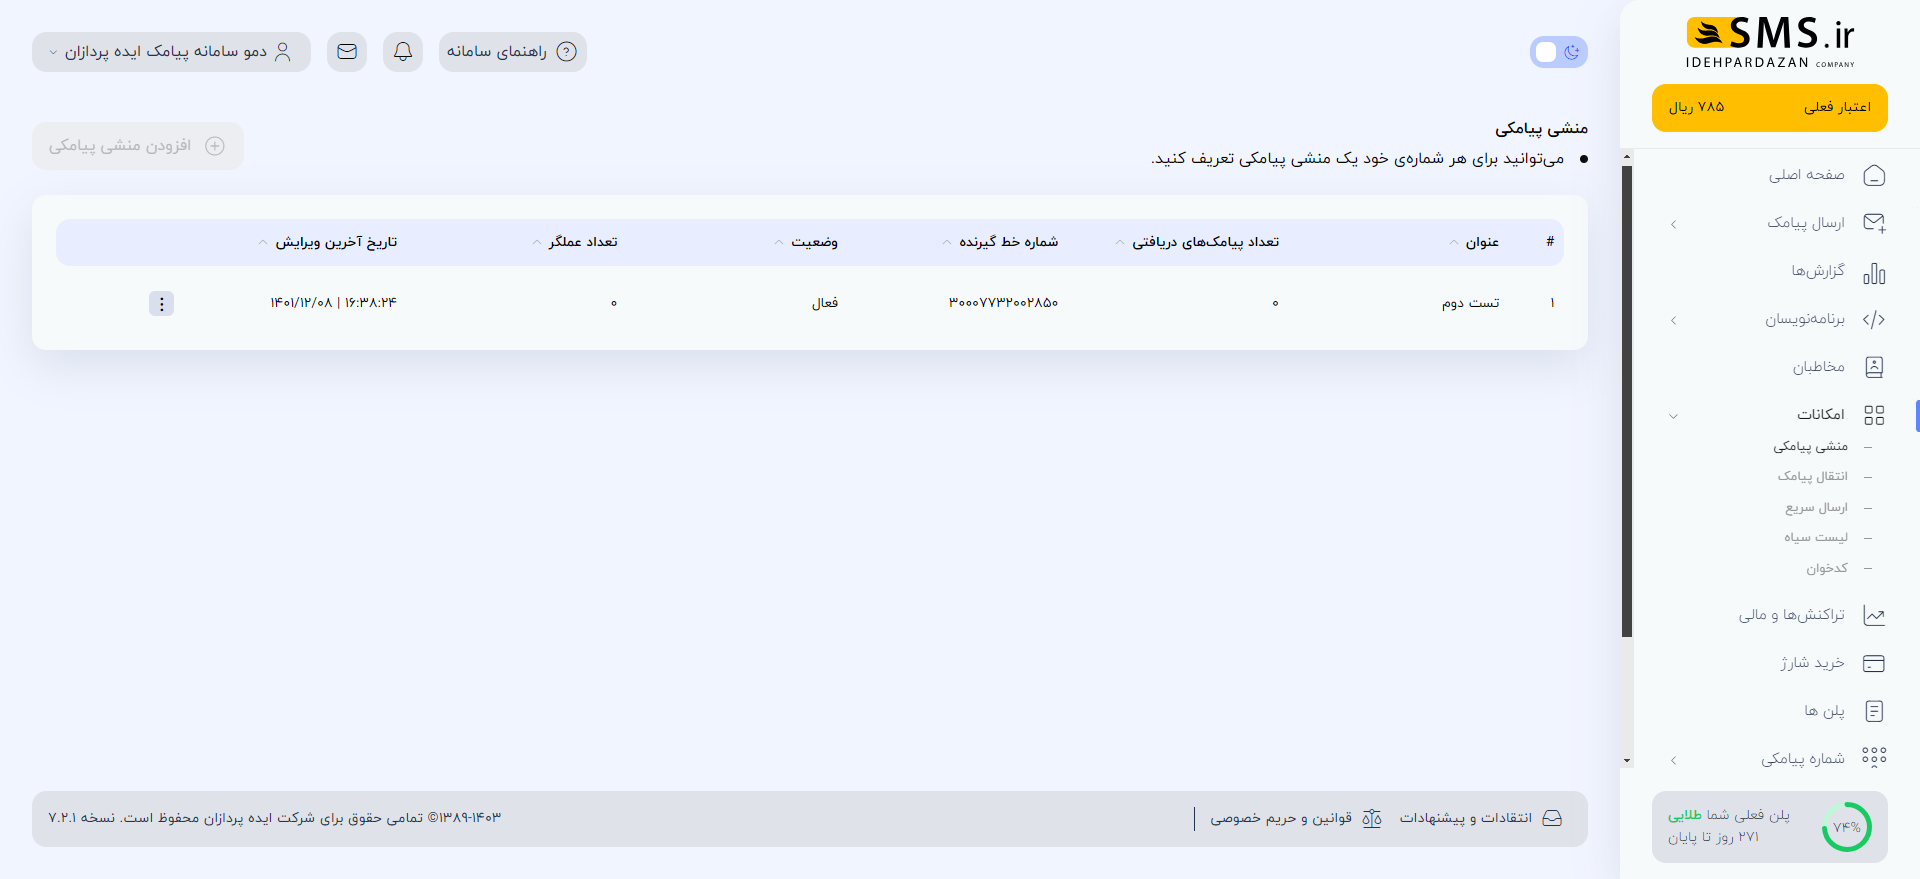Open the three-dot row actions menu

coord(161,303)
